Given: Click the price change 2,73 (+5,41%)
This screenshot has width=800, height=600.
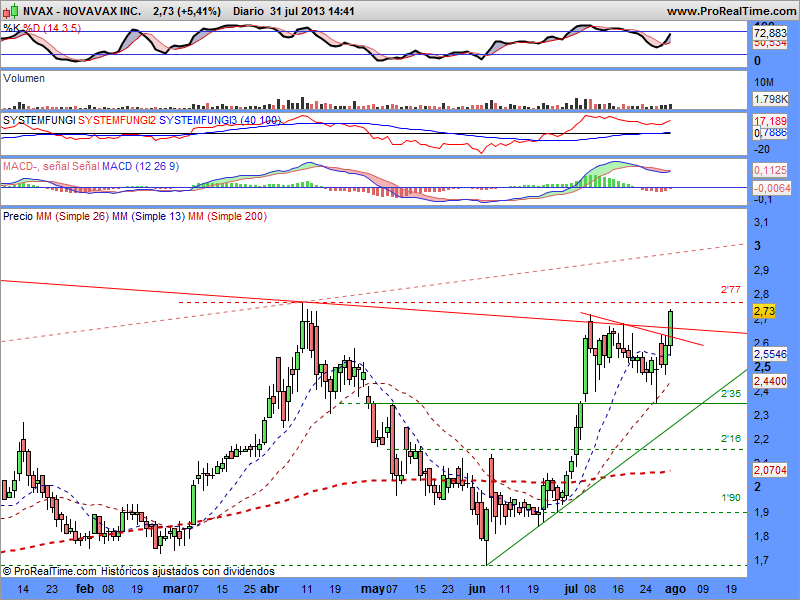Looking at the screenshot, I should [x=187, y=11].
